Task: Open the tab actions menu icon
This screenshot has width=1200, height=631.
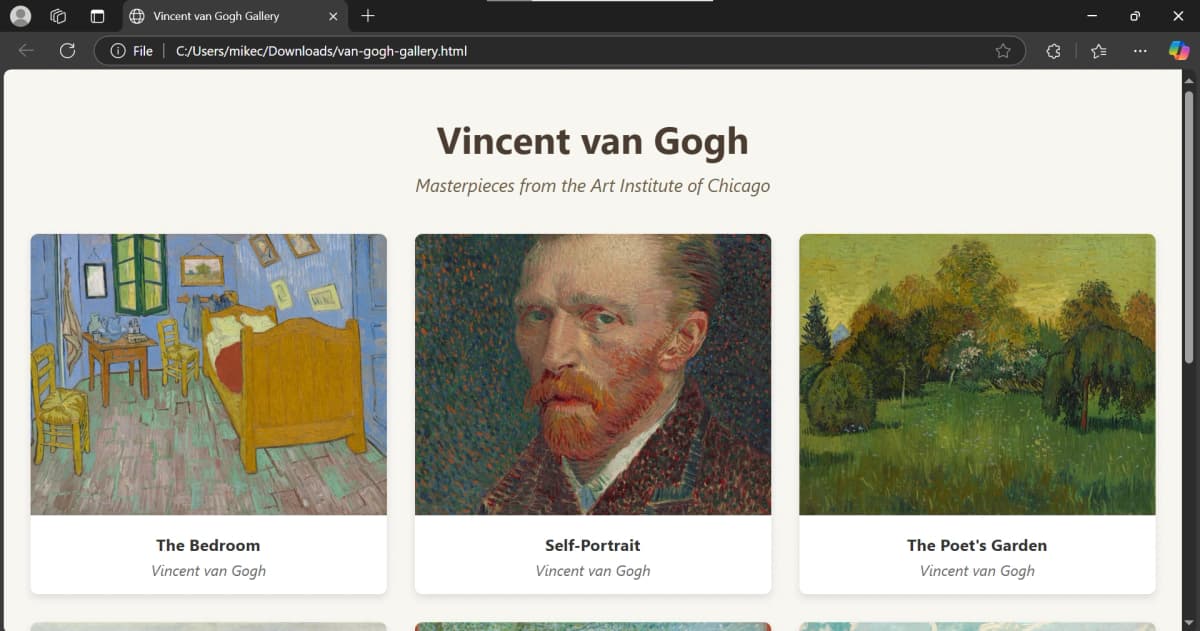Action: 97,16
